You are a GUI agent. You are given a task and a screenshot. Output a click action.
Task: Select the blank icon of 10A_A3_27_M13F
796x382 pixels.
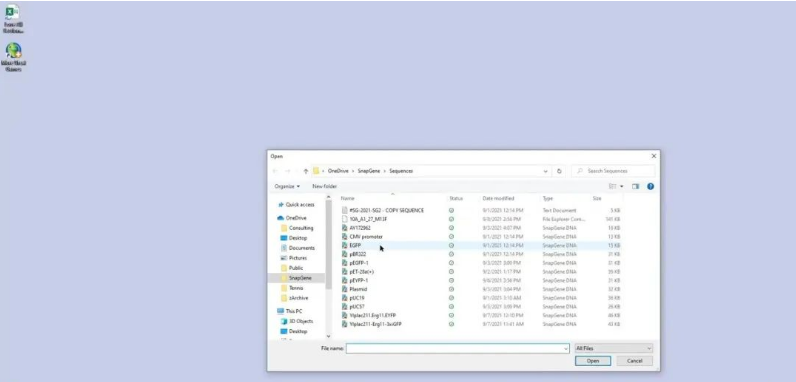click(345, 219)
